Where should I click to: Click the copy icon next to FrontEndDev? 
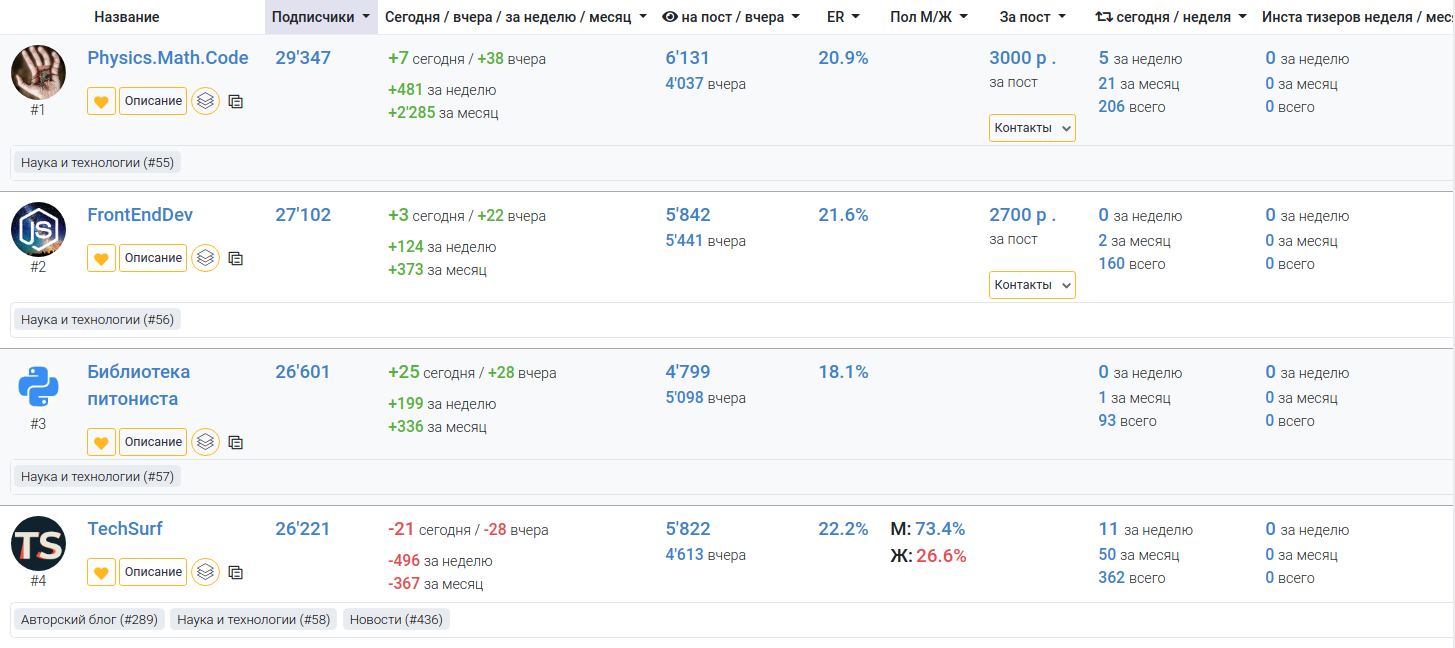pos(236,258)
